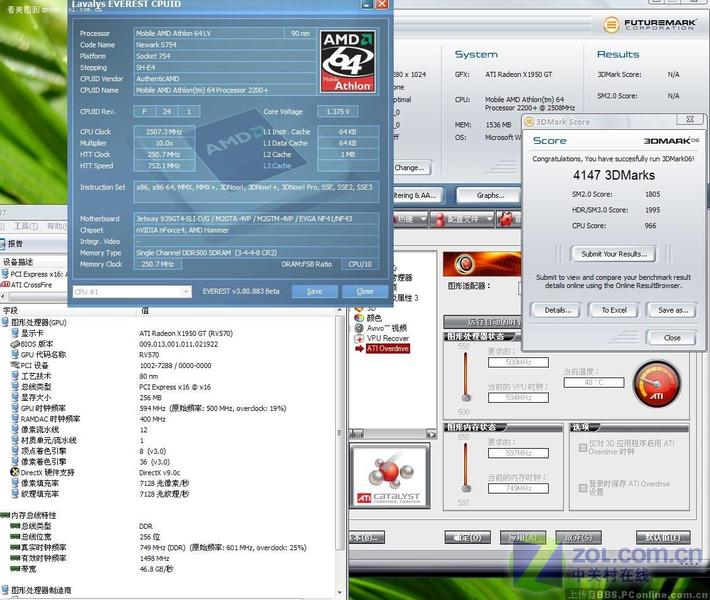Open the 工具 menu in EVEREST
Screen dimensions: 710x600
pos(27,226)
